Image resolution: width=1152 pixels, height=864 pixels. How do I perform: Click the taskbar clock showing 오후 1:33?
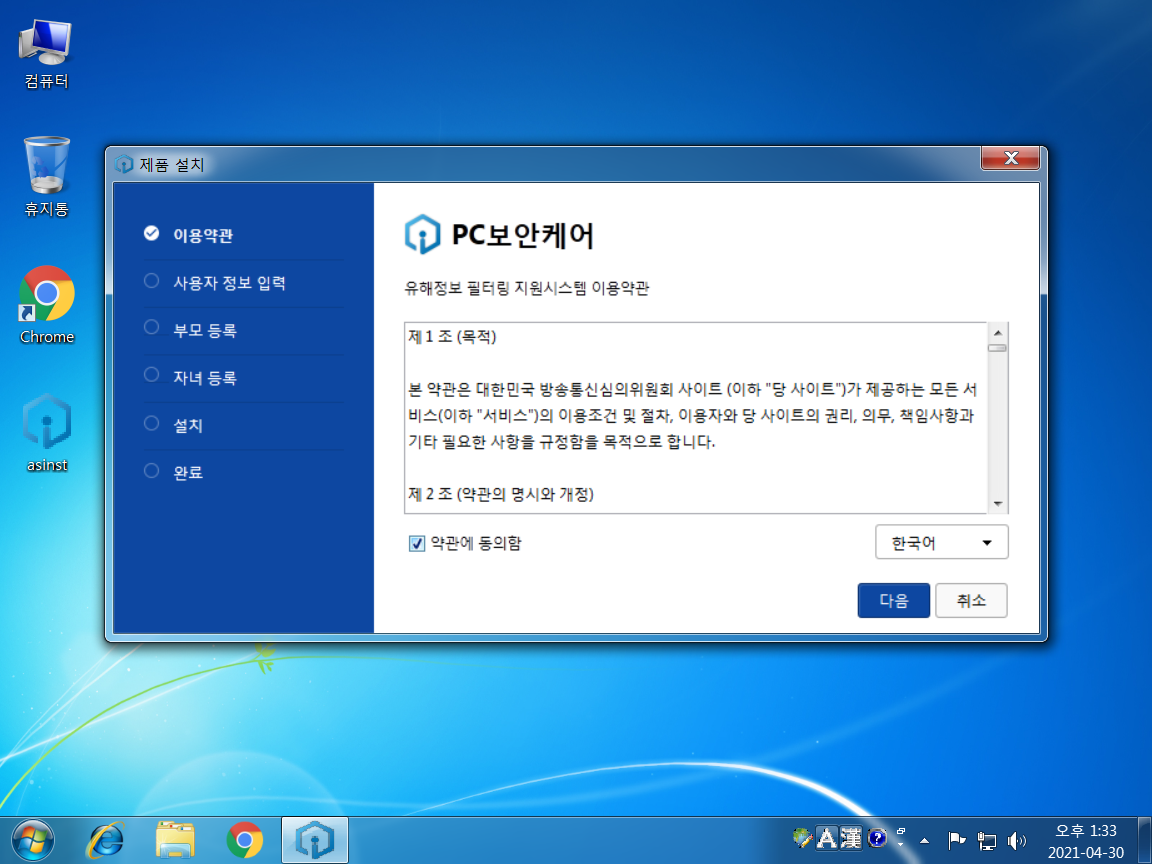[1085, 831]
